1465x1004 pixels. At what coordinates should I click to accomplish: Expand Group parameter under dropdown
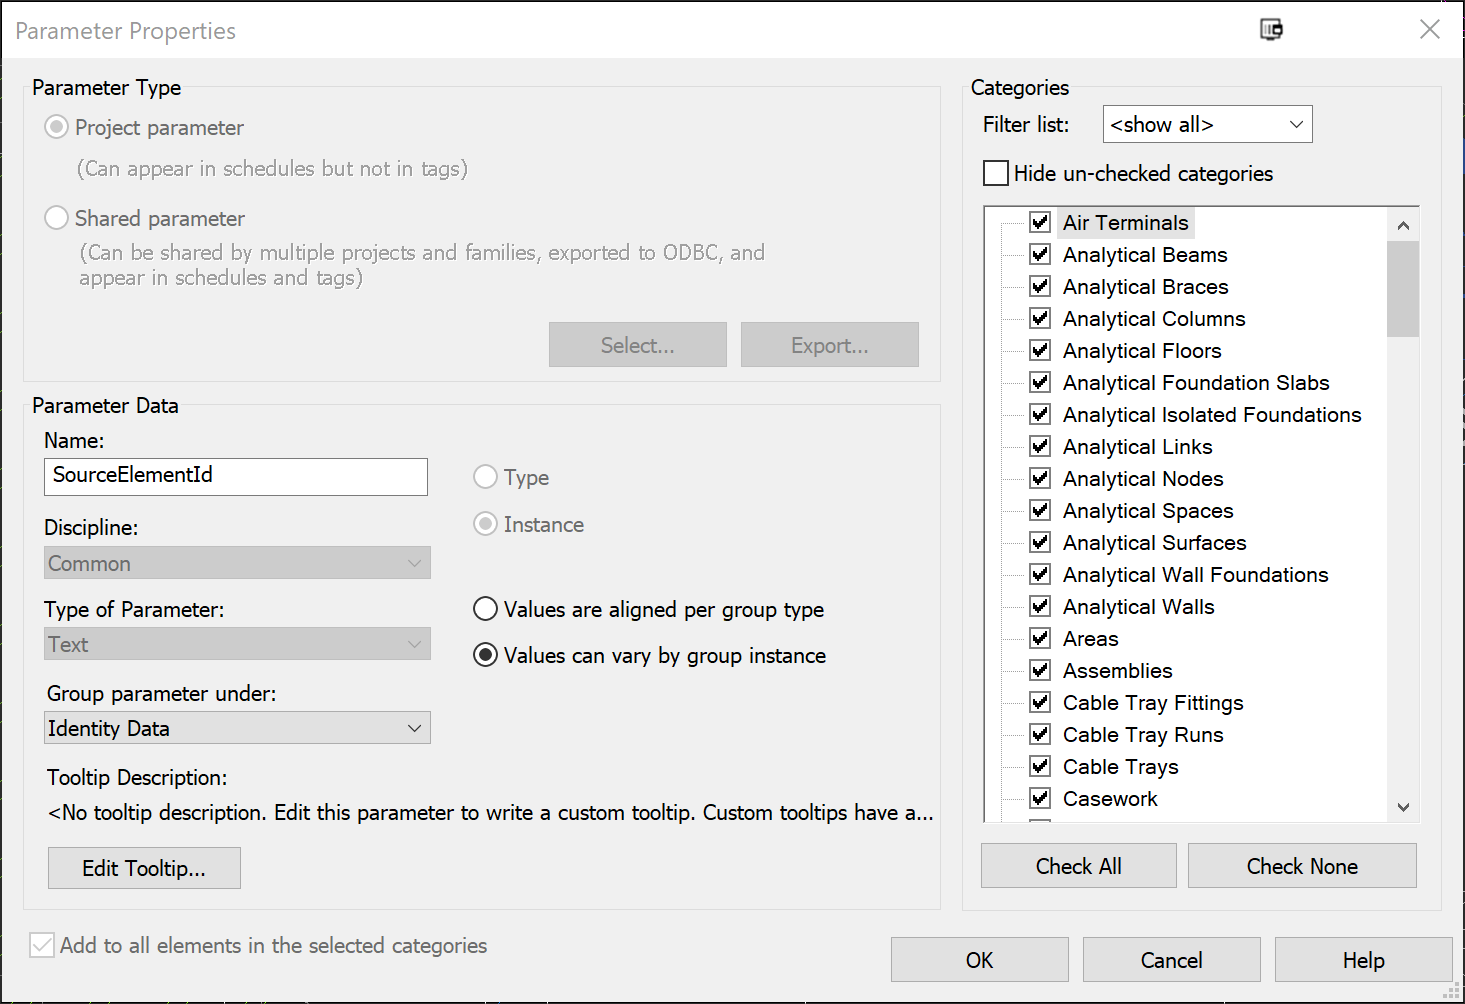[x=238, y=728]
